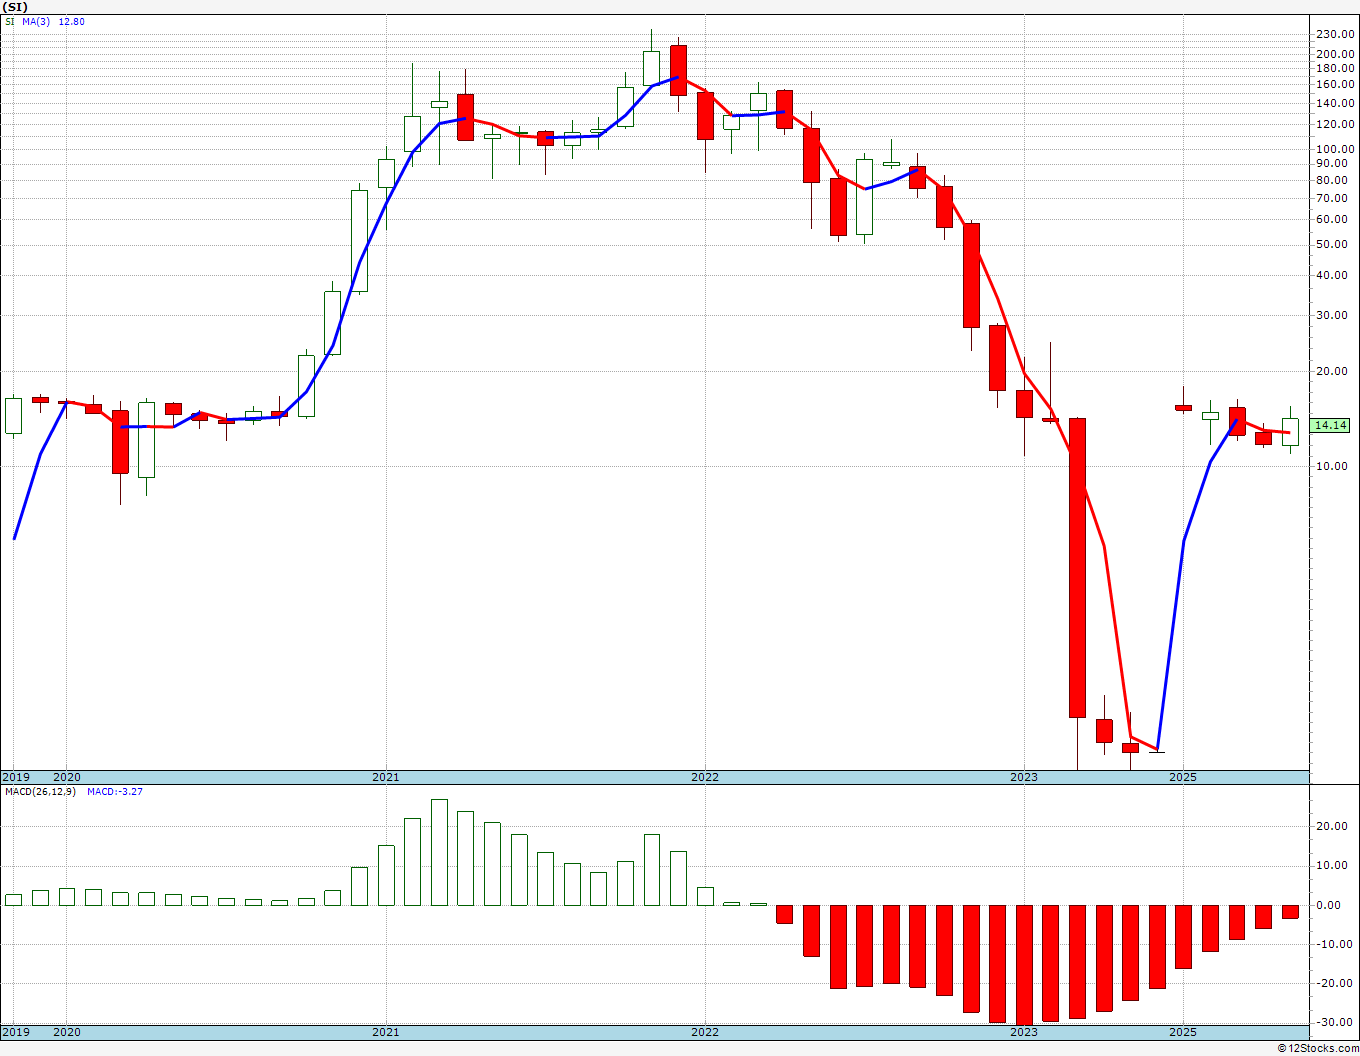Click the 2019 label on the MACD timeline
1360x1056 pixels.
(15, 1032)
